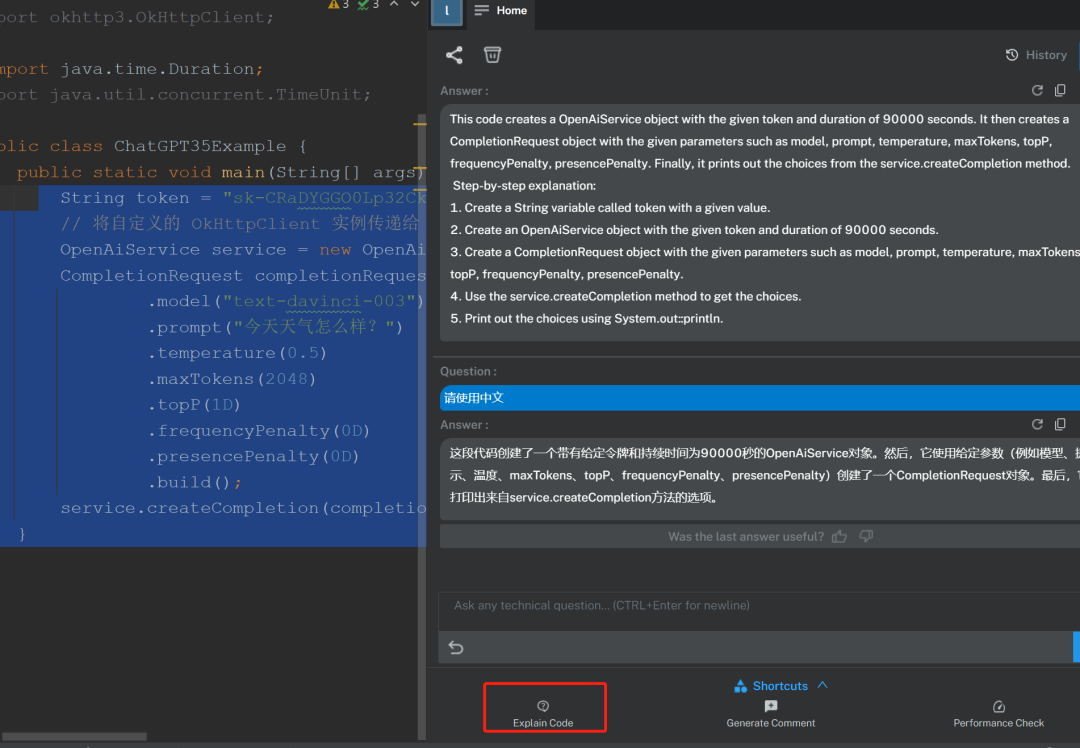Click the History clock icon

(x=1012, y=55)
